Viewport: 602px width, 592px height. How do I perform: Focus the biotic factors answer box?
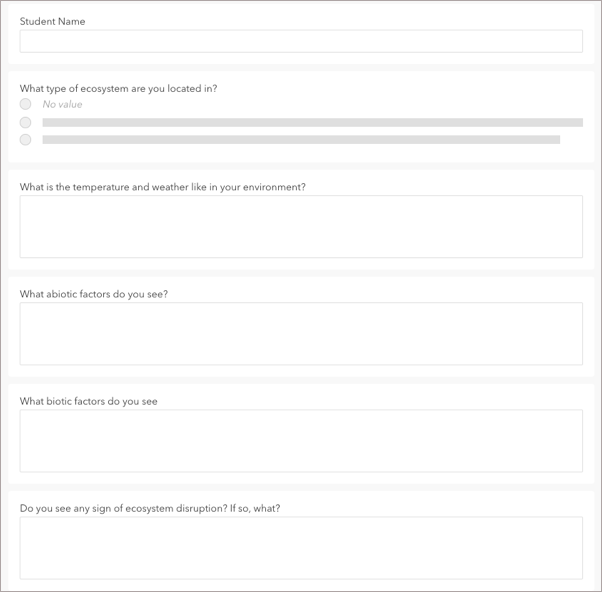(300, 441)
